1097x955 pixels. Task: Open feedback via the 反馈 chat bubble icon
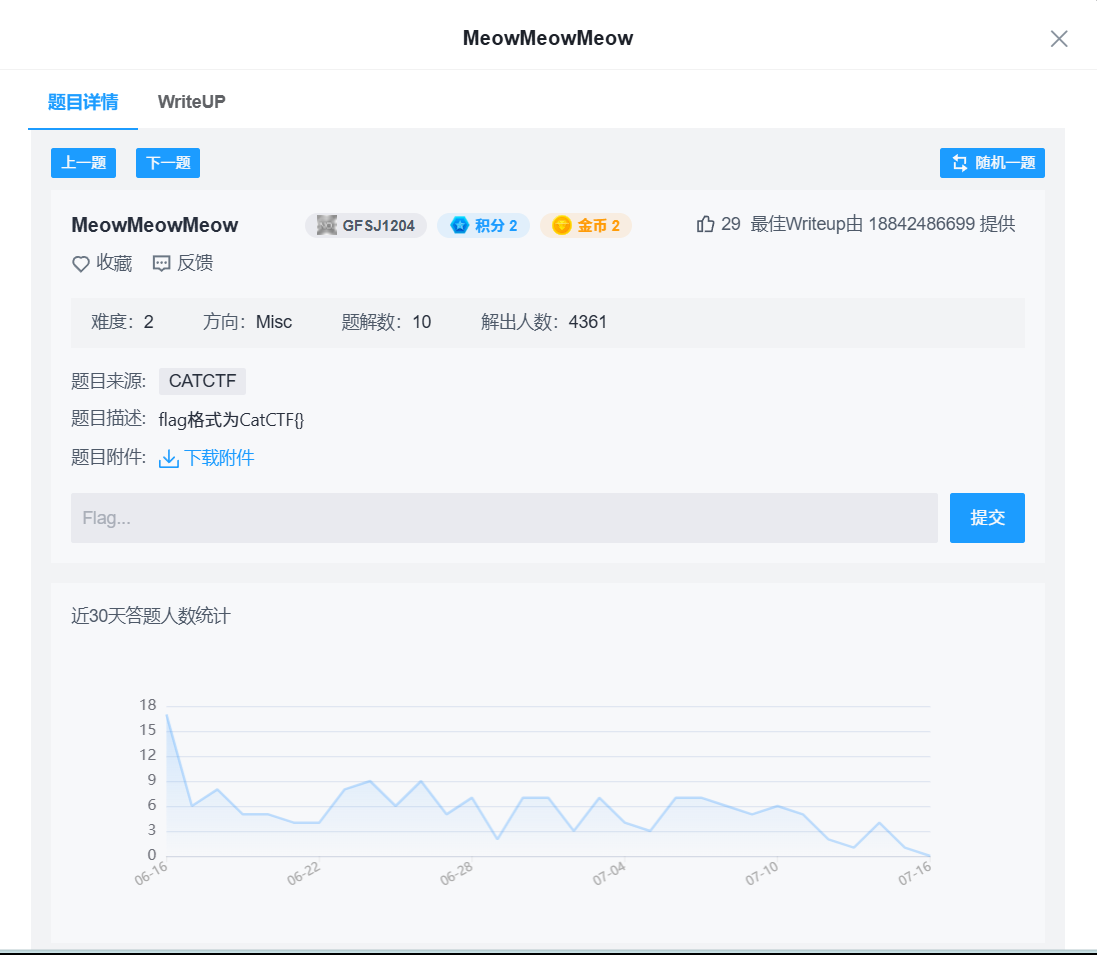[161, 263]
